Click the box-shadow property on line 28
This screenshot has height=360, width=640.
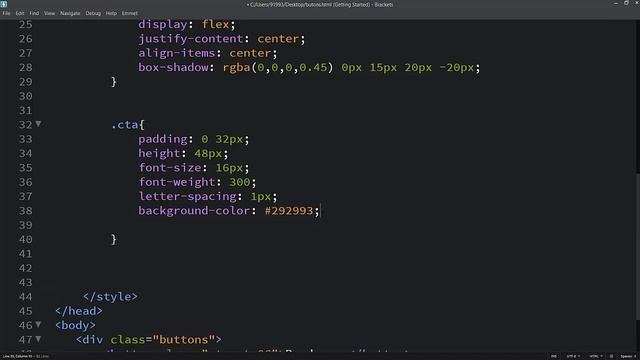(173, 67)
